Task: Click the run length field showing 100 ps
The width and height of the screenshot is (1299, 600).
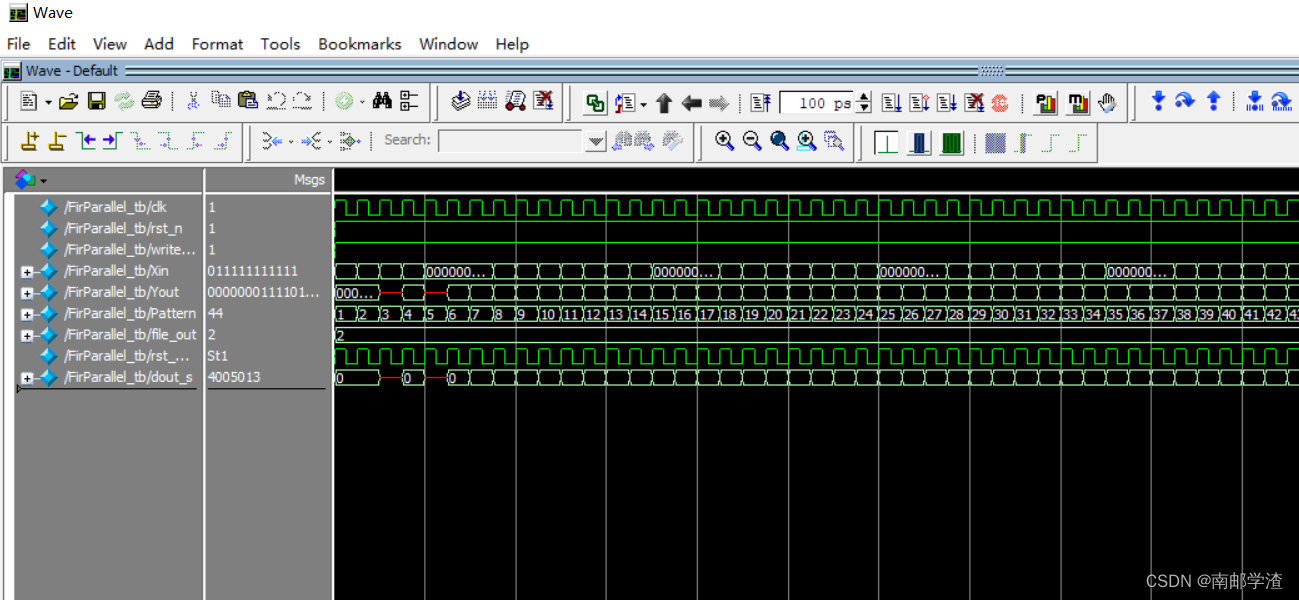Action: coord(817,103)
